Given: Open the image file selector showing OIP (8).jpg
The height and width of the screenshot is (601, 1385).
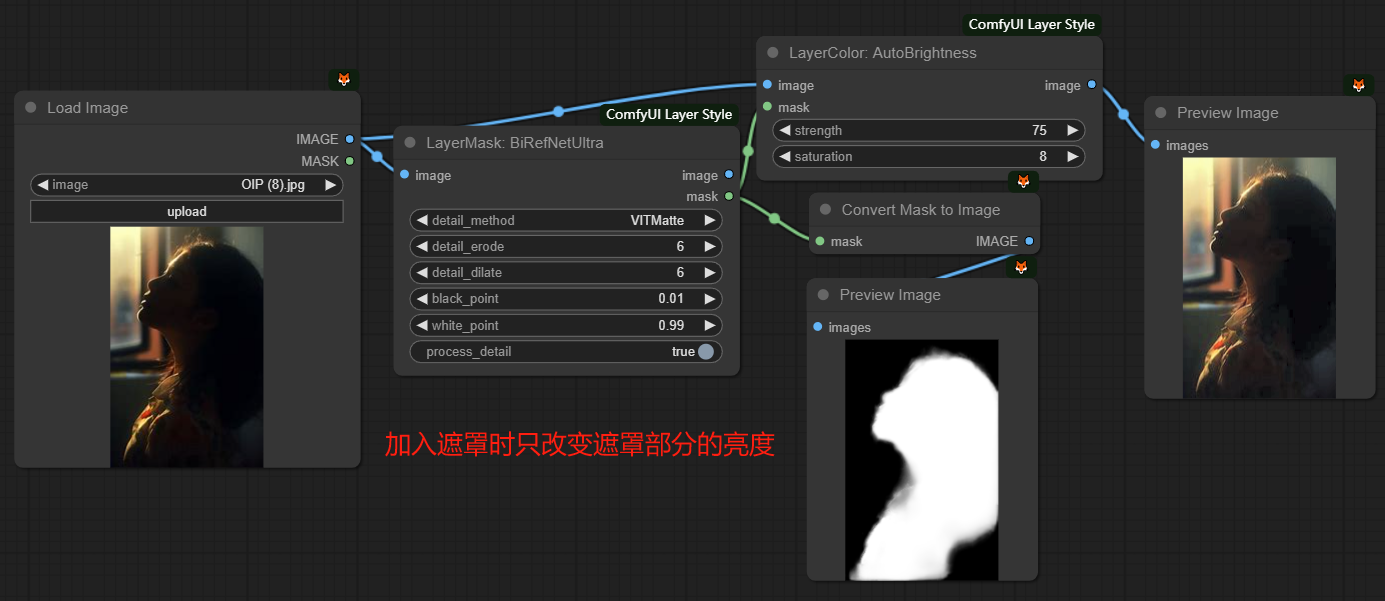Looking at the screenshot, I should click(187, 185).
